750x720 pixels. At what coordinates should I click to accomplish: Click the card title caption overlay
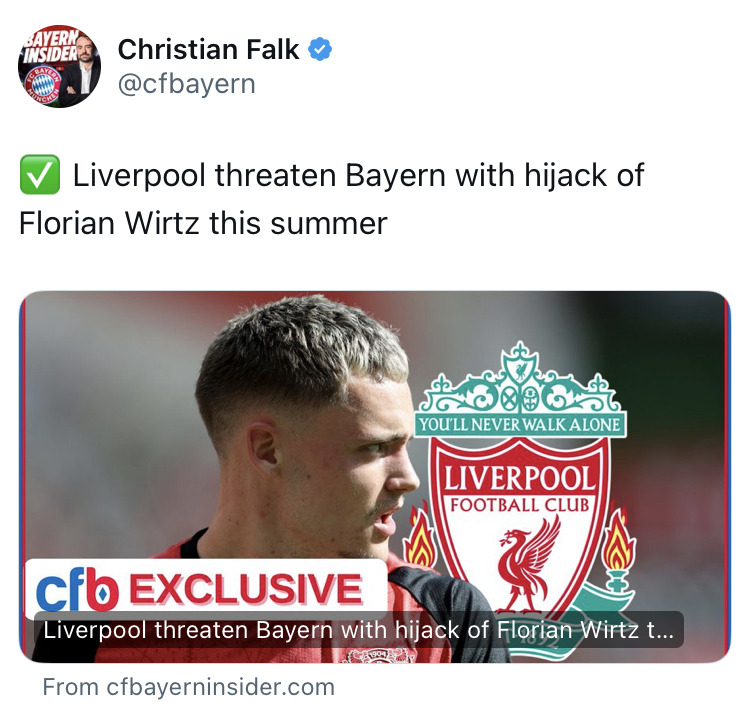(359, 630)
